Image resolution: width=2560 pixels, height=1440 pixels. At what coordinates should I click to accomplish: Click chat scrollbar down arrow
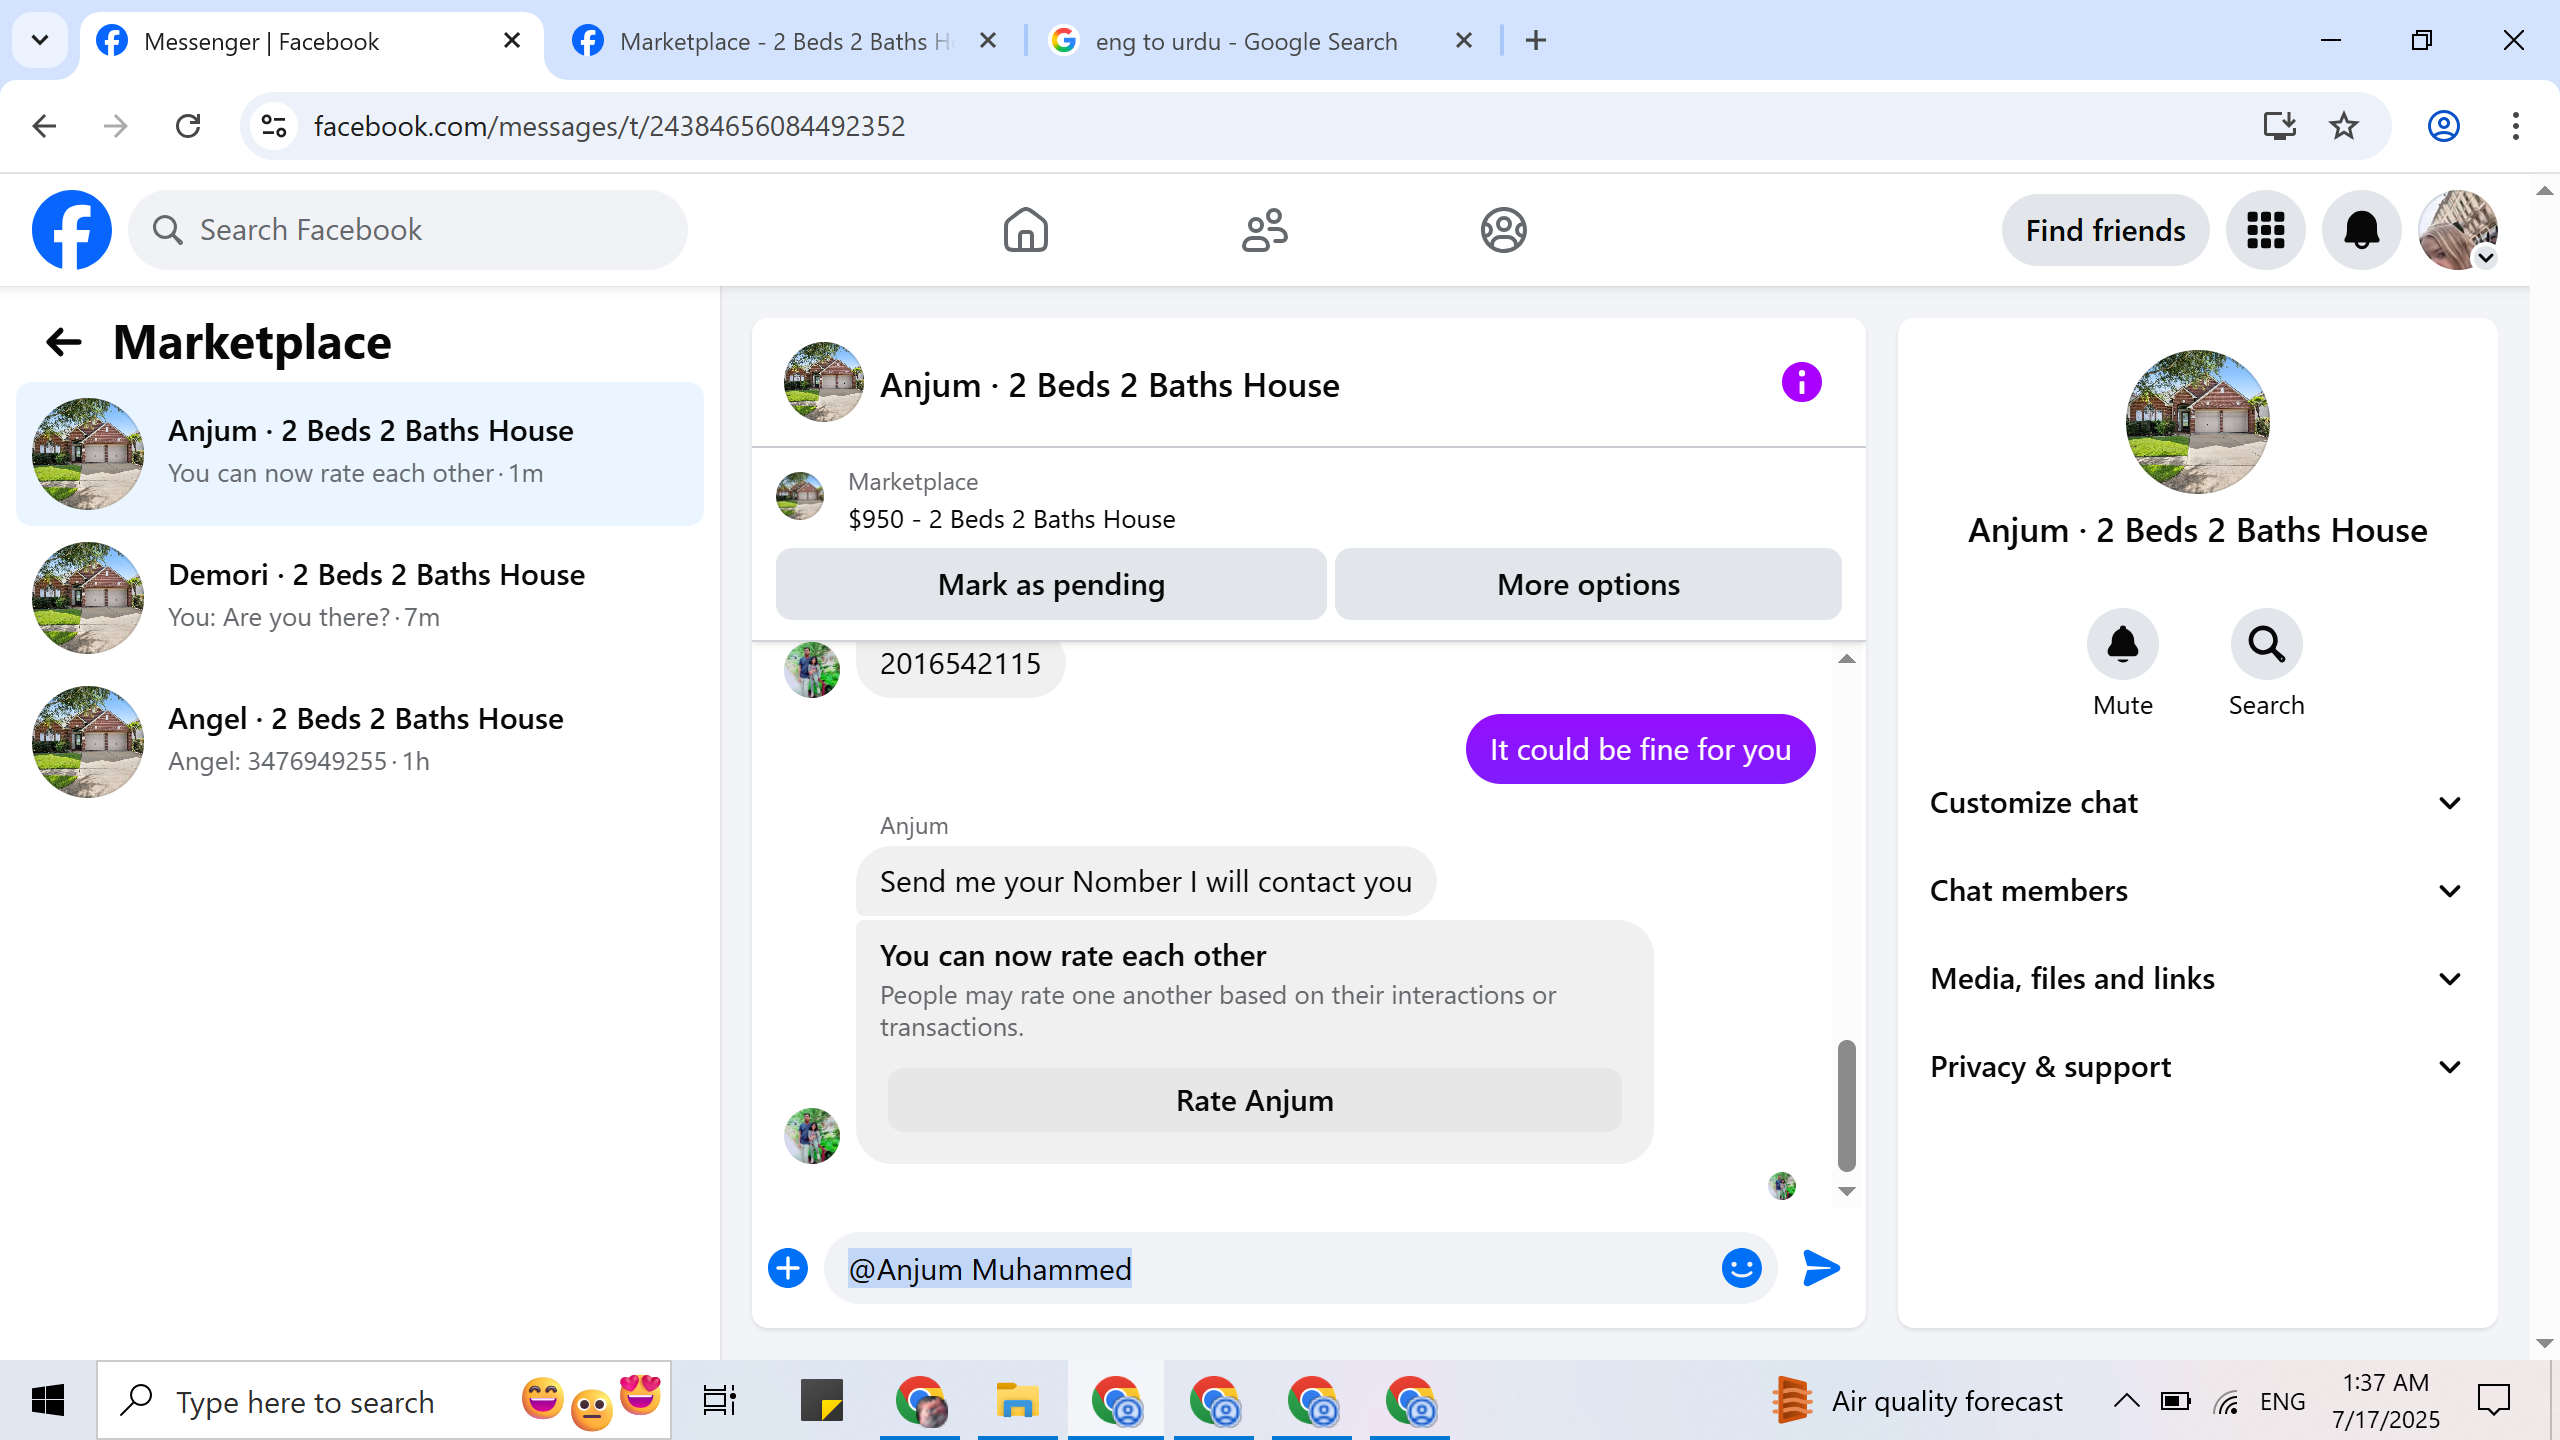click(1847, 1191)
